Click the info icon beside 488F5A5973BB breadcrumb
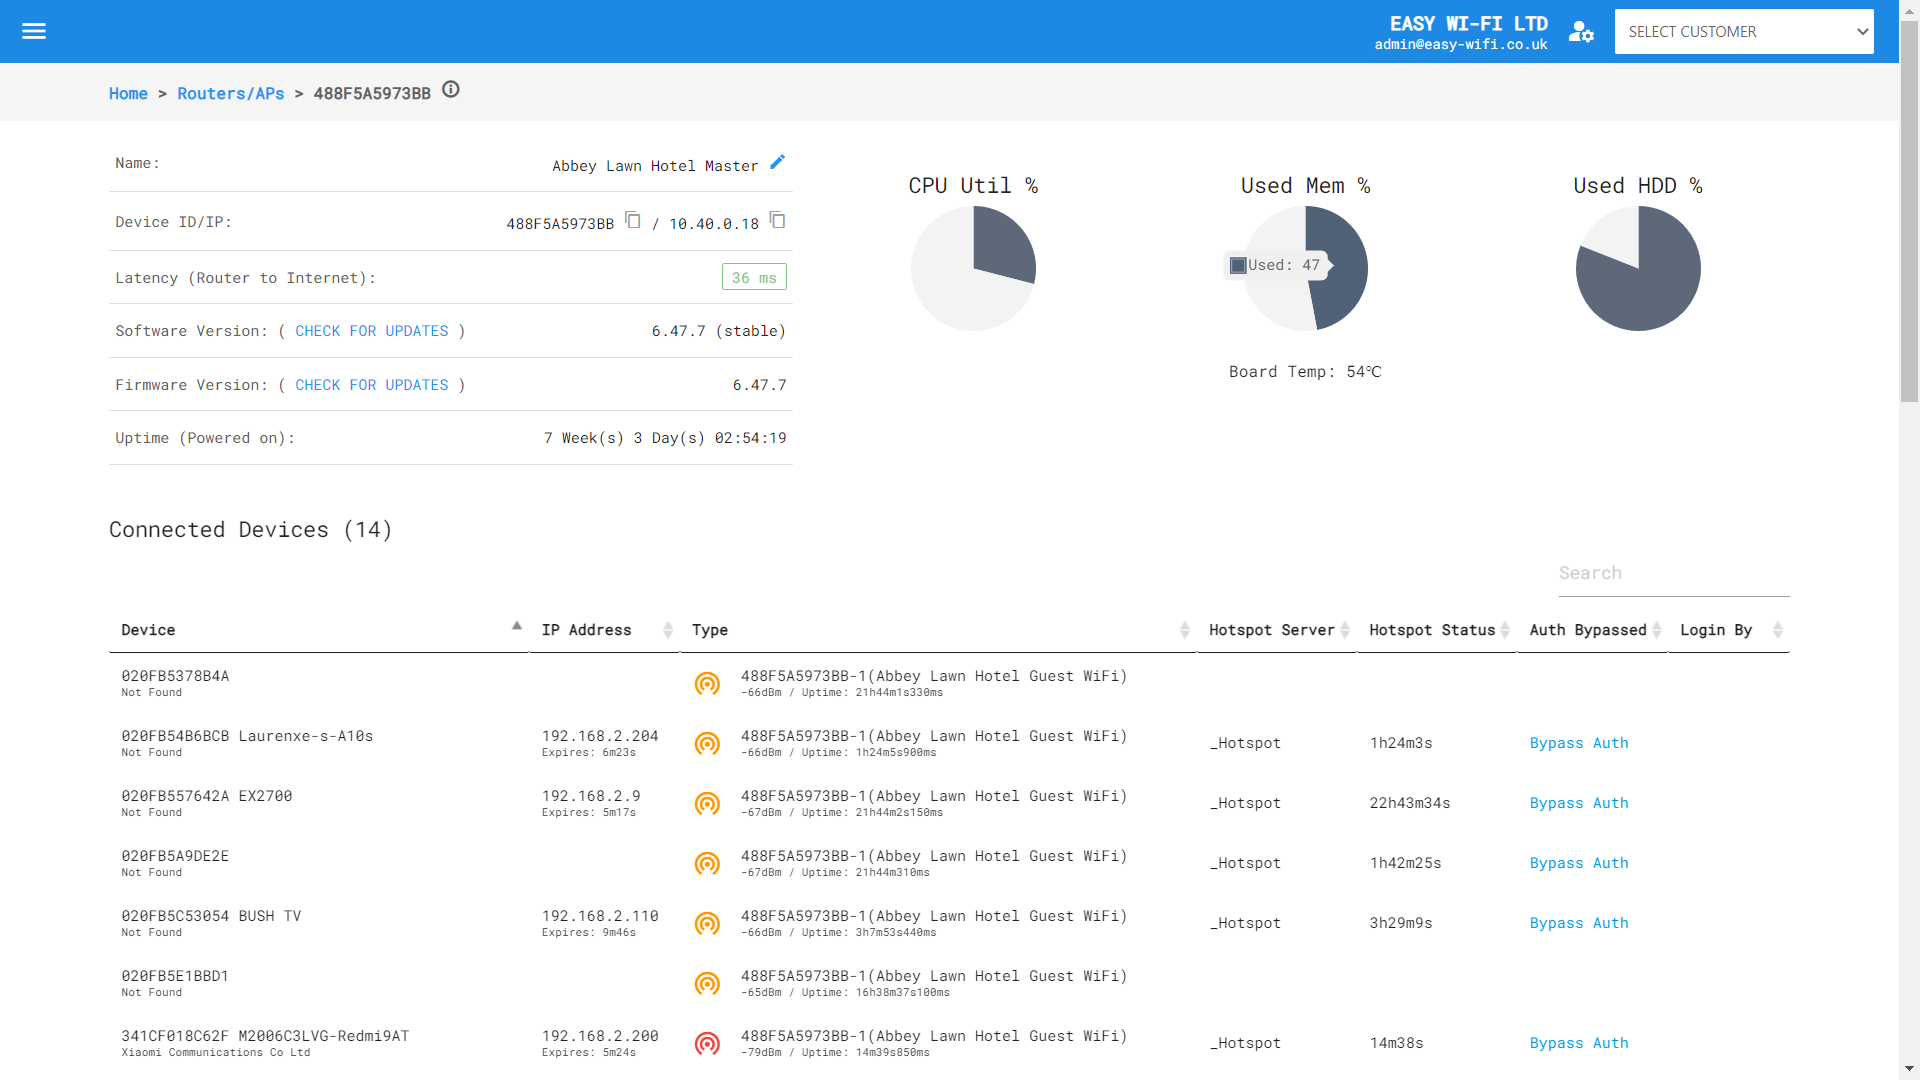 pyautogui.click(x=451, y=90)
